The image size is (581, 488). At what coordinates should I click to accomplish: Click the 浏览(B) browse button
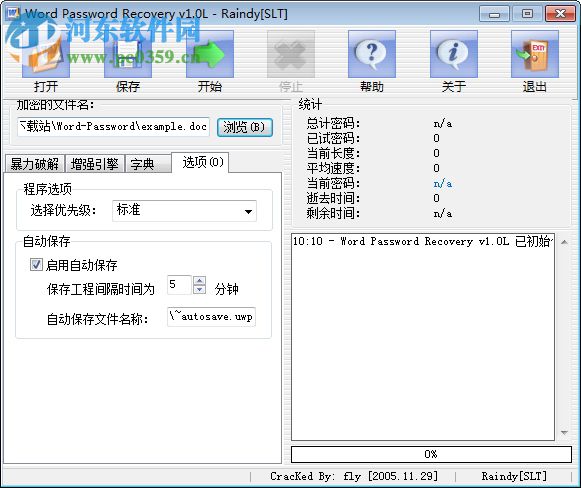coord(245,127)
